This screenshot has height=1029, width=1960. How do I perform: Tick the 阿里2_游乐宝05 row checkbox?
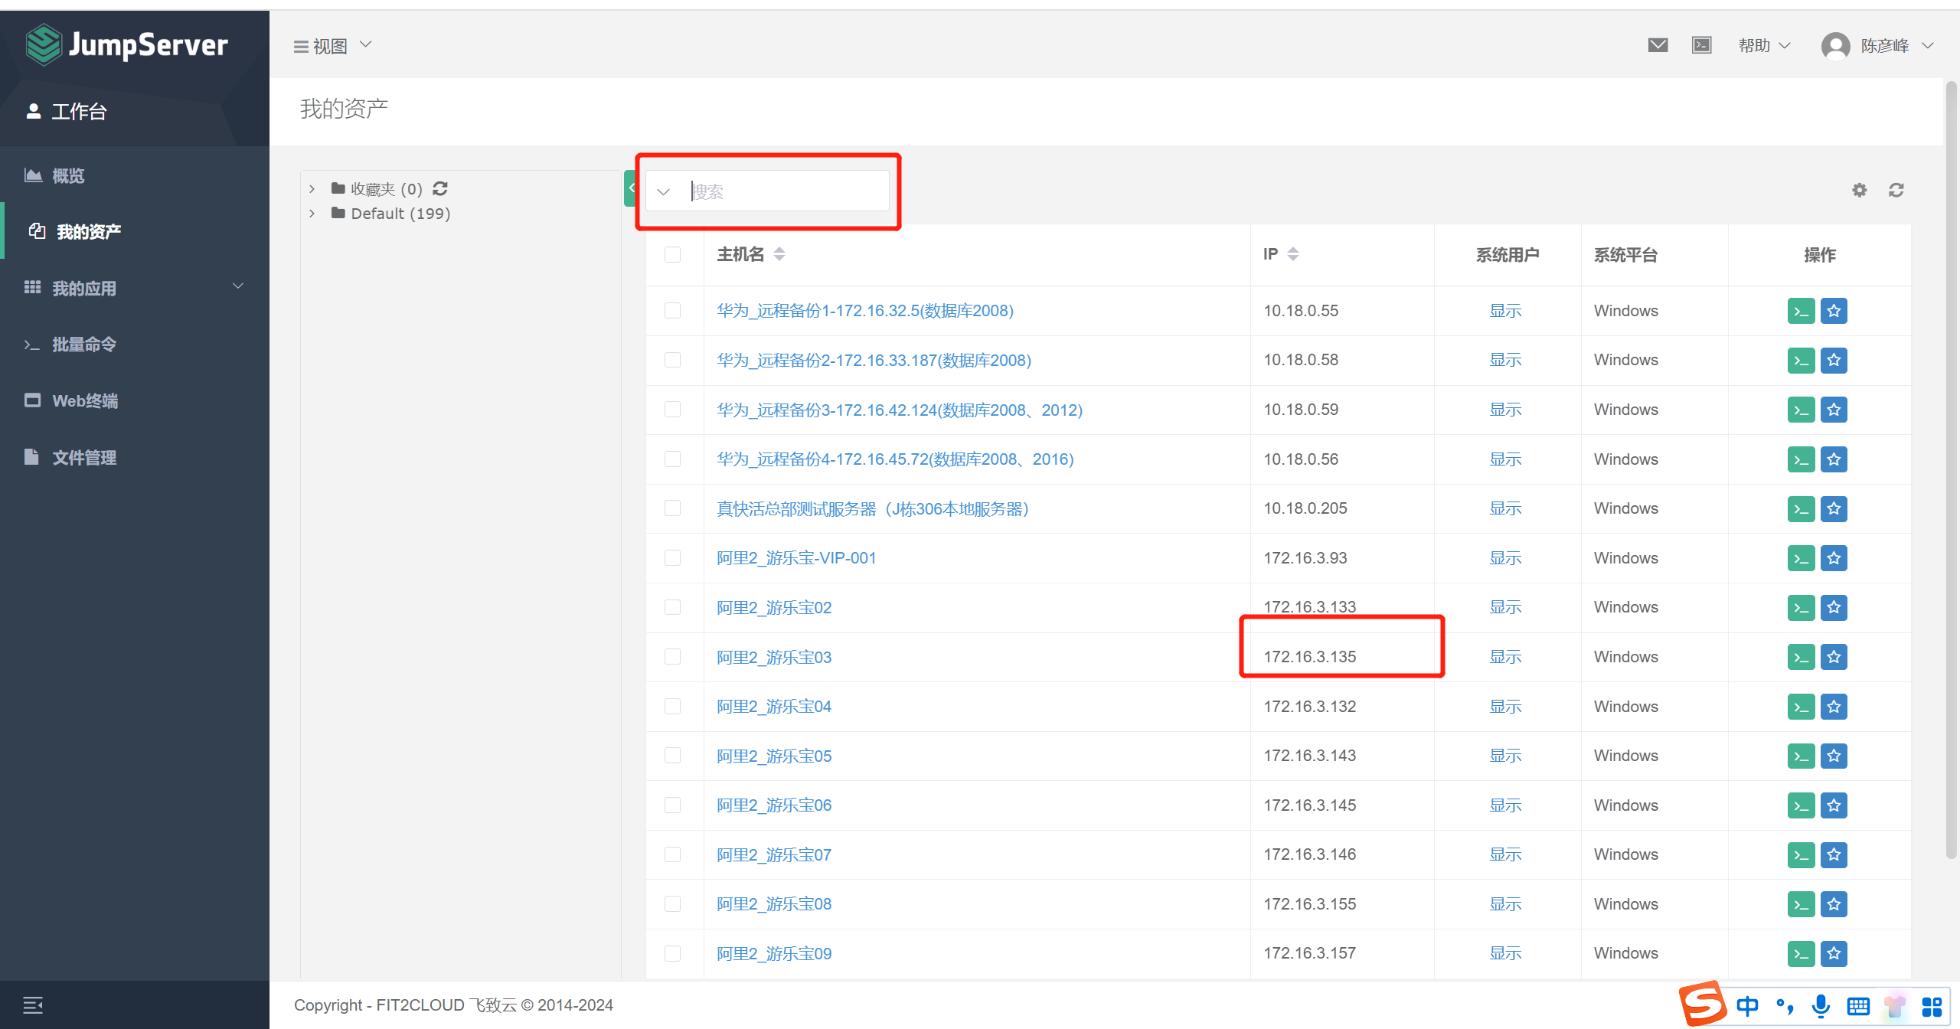[x=673, y=756]
